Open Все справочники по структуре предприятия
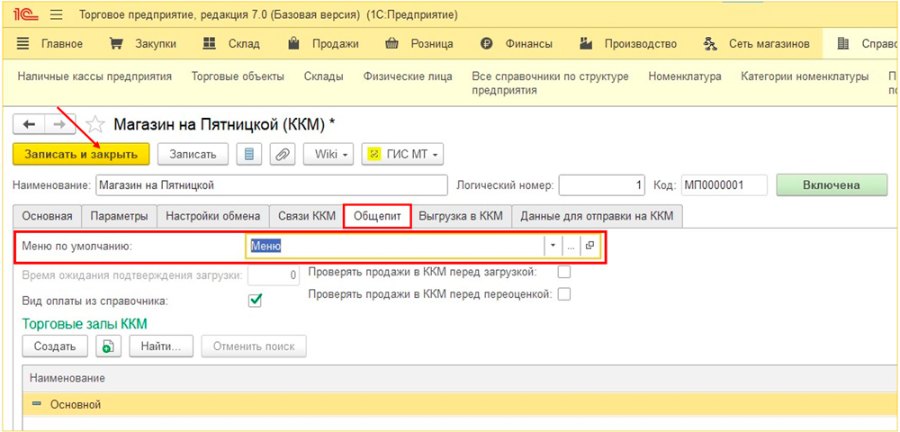900x432 pixels. [x=550, y=83]
